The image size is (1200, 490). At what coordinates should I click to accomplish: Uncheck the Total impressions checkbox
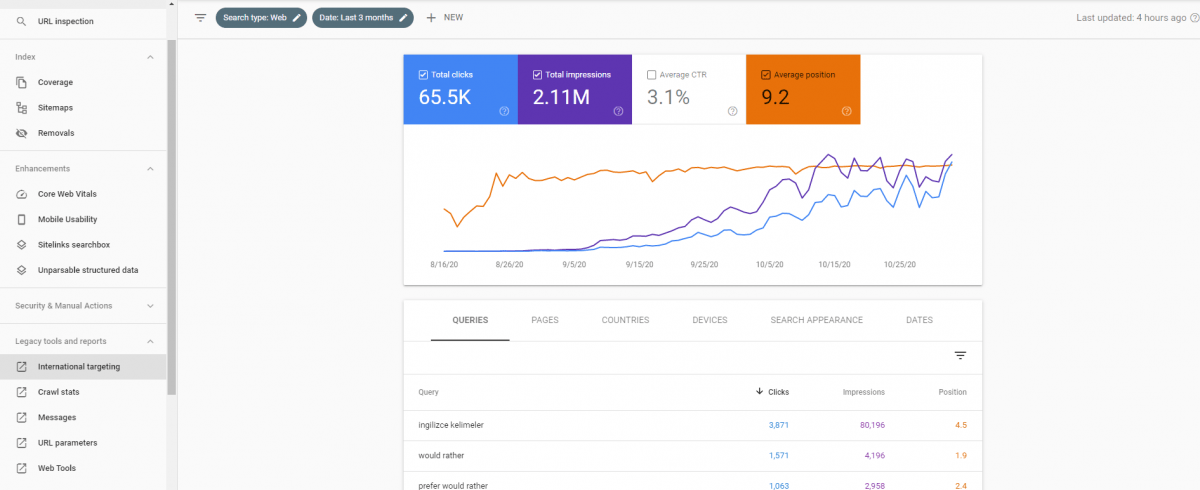click(x=538, y=75)
